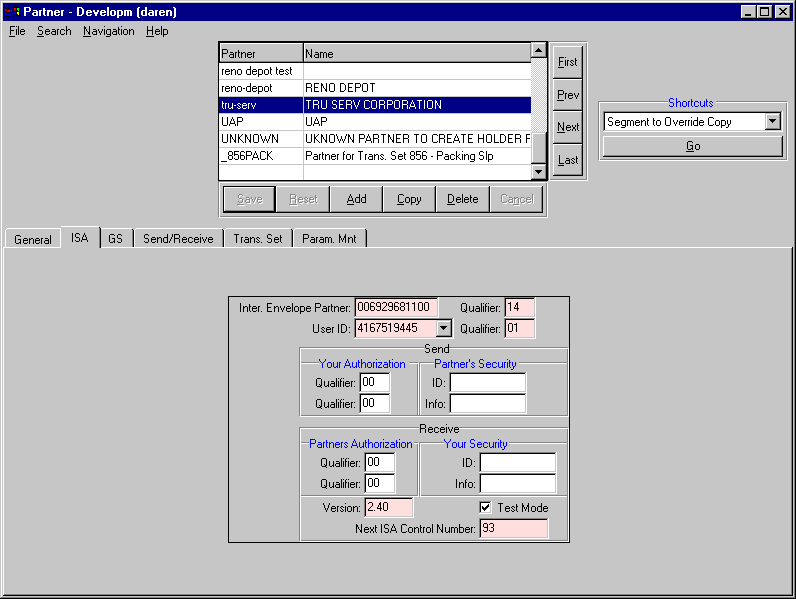
Task: Select the General tab
Action: pyautogui.click(x=33, y=240)
